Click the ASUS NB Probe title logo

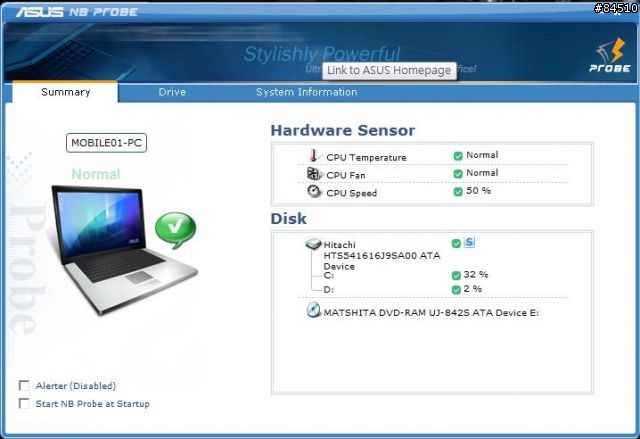(x=77, y=12)
